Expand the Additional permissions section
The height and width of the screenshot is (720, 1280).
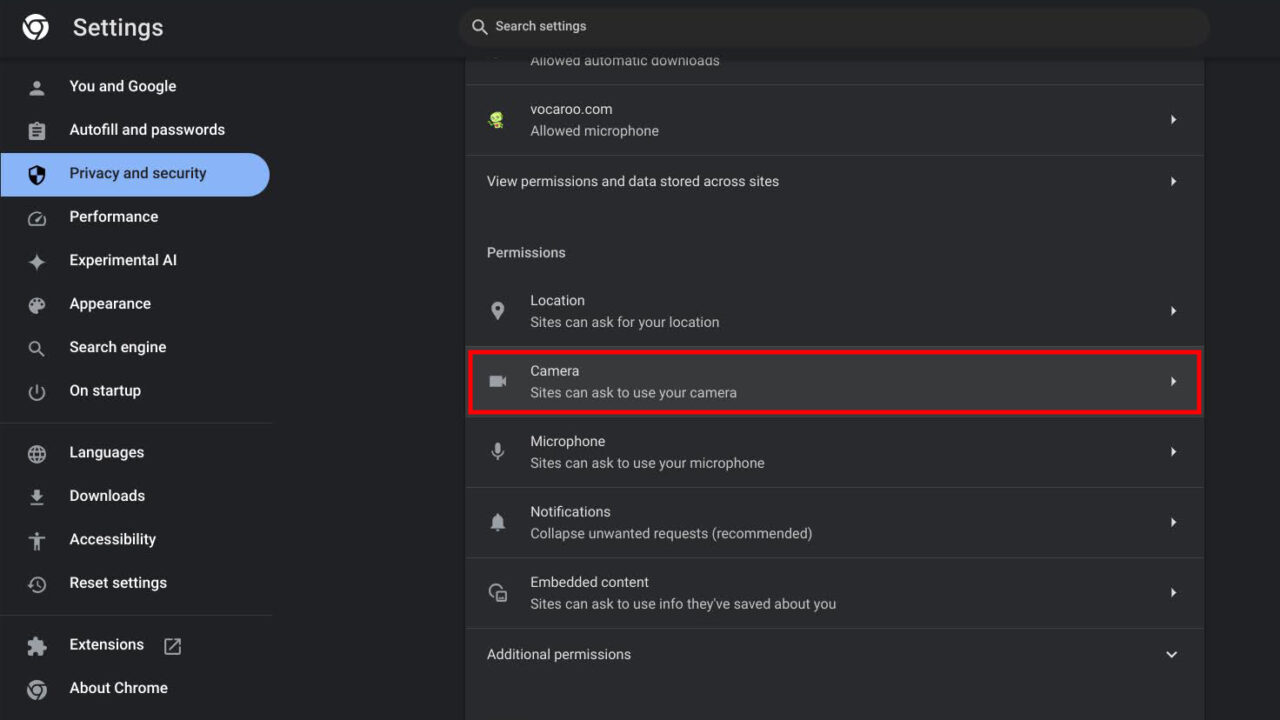click(1171, 654)
